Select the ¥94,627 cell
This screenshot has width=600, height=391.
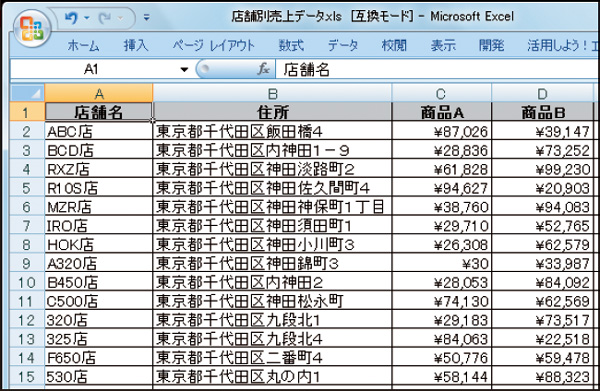(442, 188)
